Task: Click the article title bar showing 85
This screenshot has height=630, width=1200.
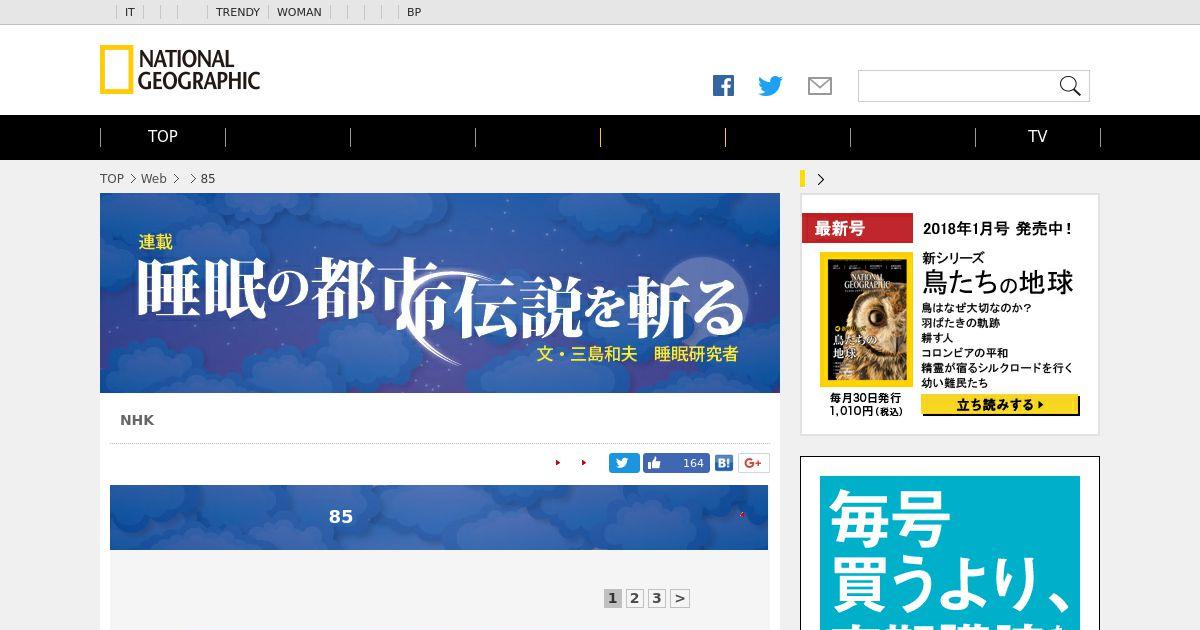Action: click(x=439, y=517)
